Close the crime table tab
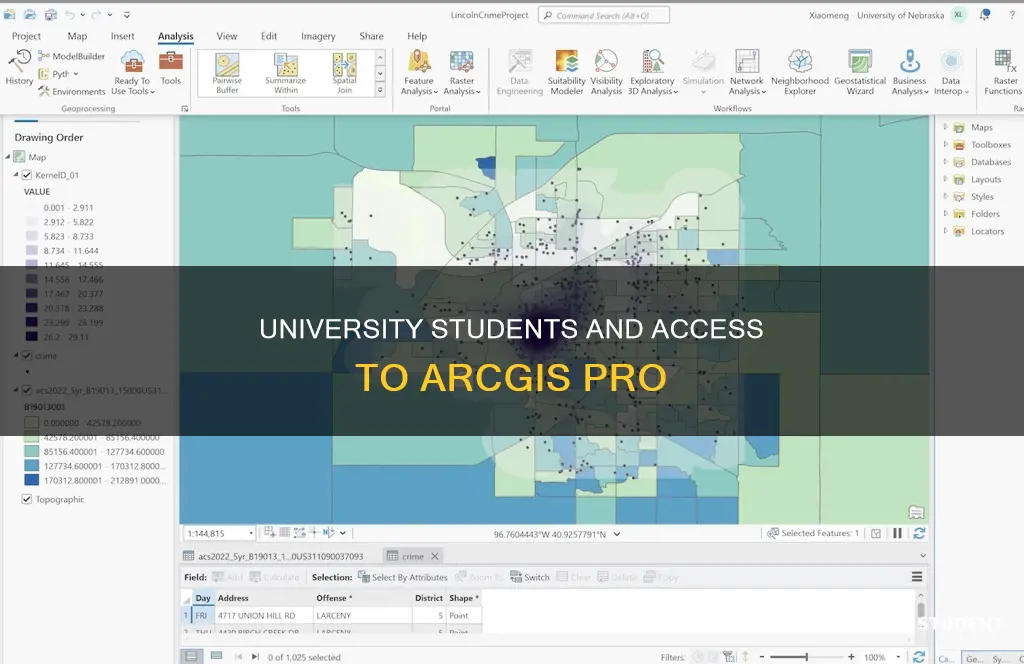The image size is (1024, 664). click(x=435, y=556)
